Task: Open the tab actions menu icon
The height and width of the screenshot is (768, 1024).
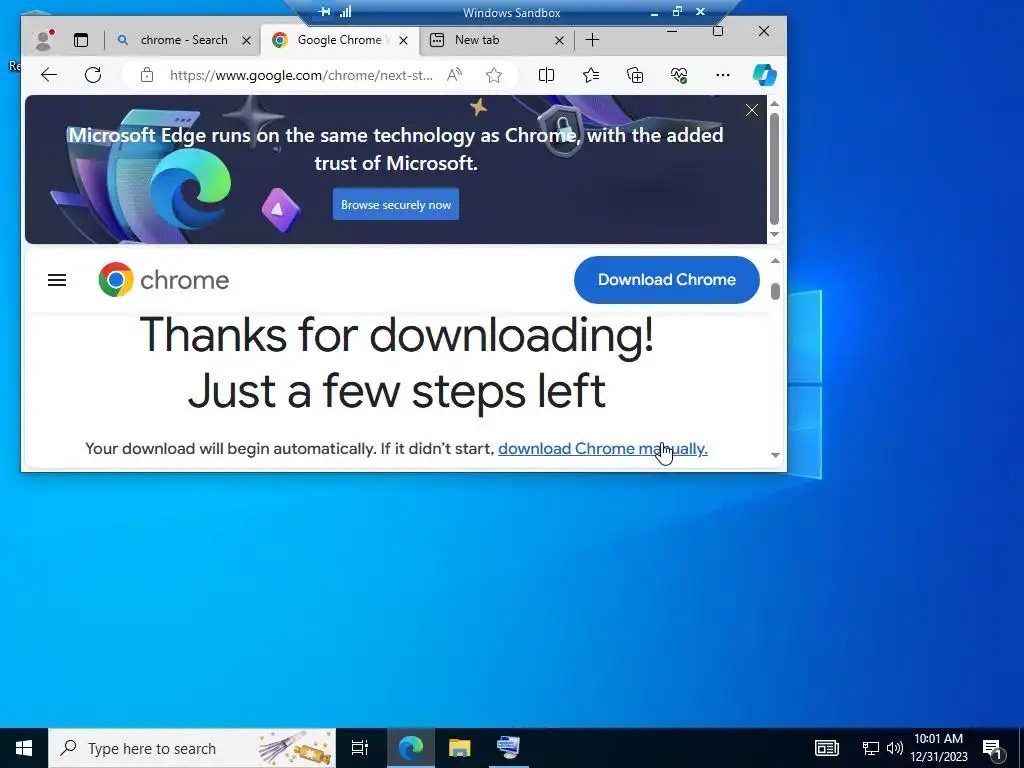Action: coord(81,40)
